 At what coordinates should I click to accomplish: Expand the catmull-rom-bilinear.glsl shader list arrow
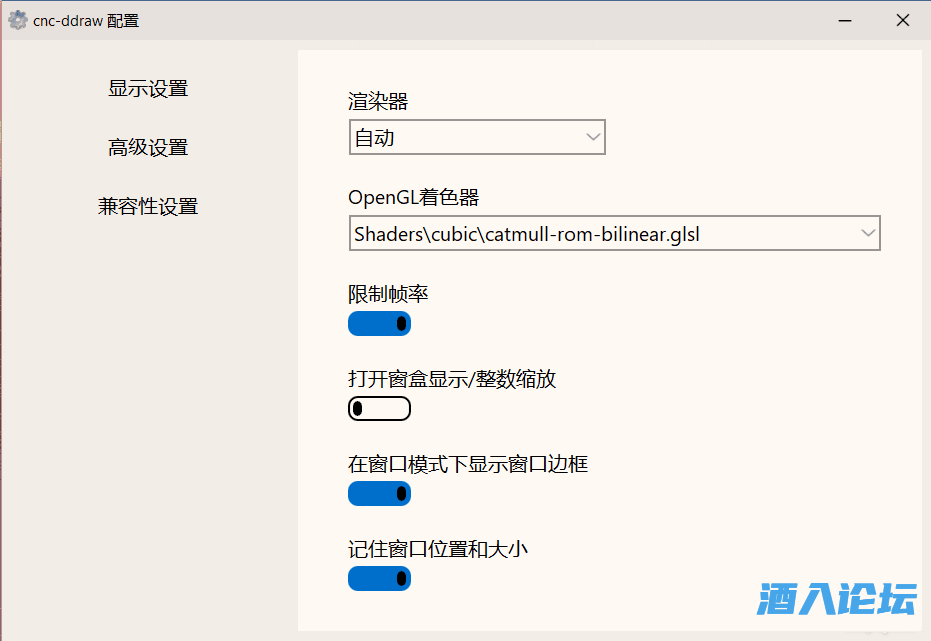pos(867,234)
